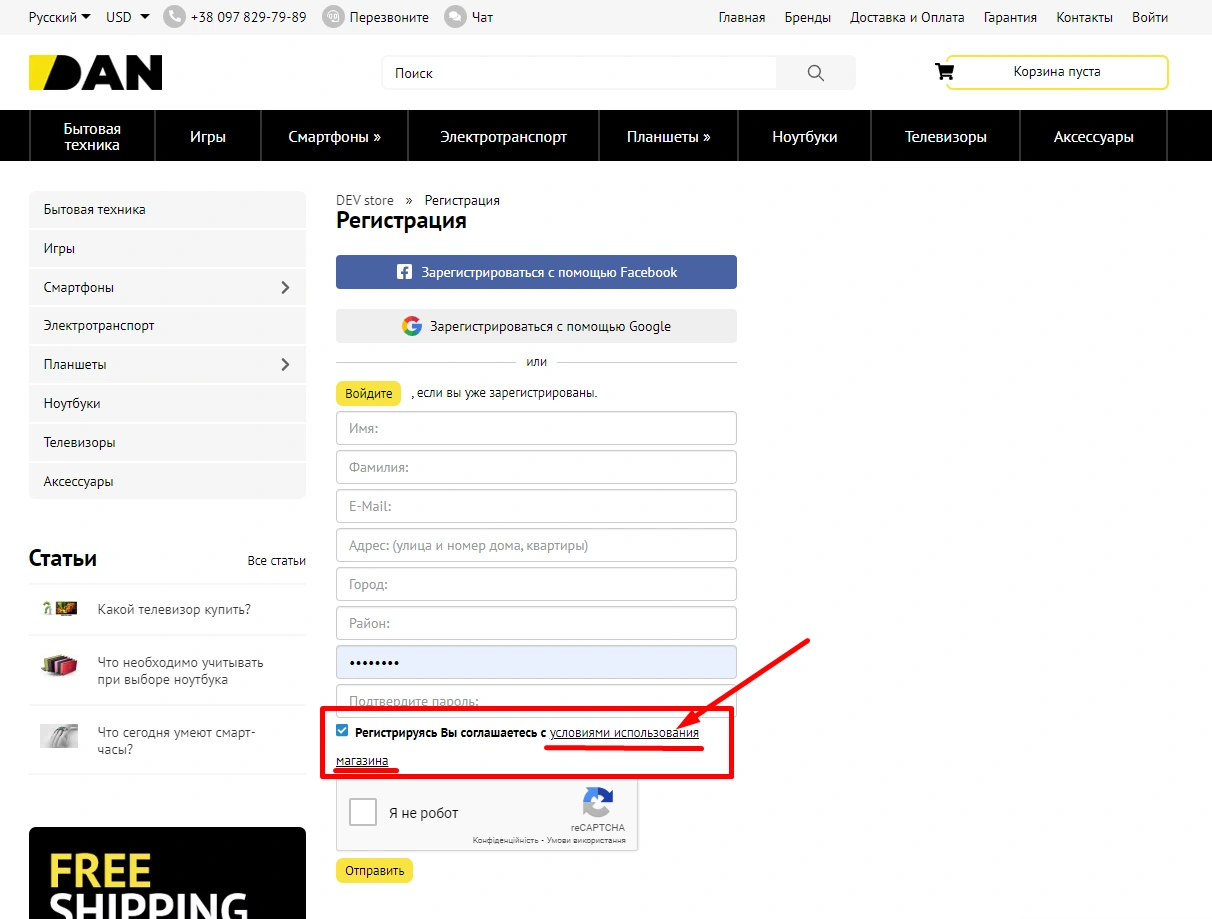The image size is (1212, 919).
Task: Open chat via the Чат bubble icon
Action: click(455, 17)
